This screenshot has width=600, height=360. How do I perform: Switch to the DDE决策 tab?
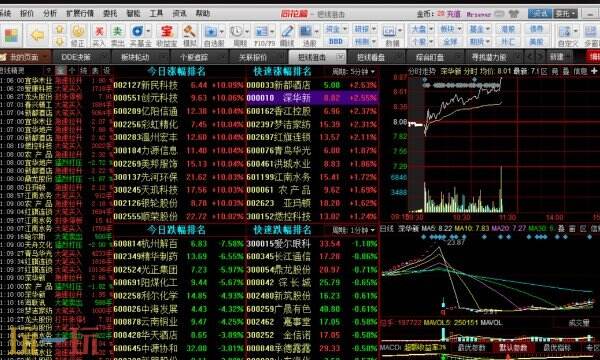[x=76, y=57]
